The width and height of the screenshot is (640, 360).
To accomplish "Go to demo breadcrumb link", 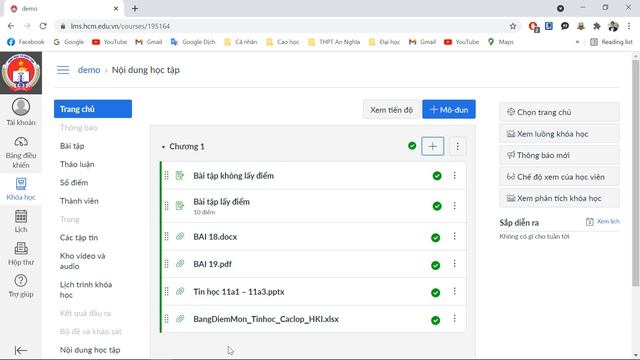I will (x=89, y=70).
